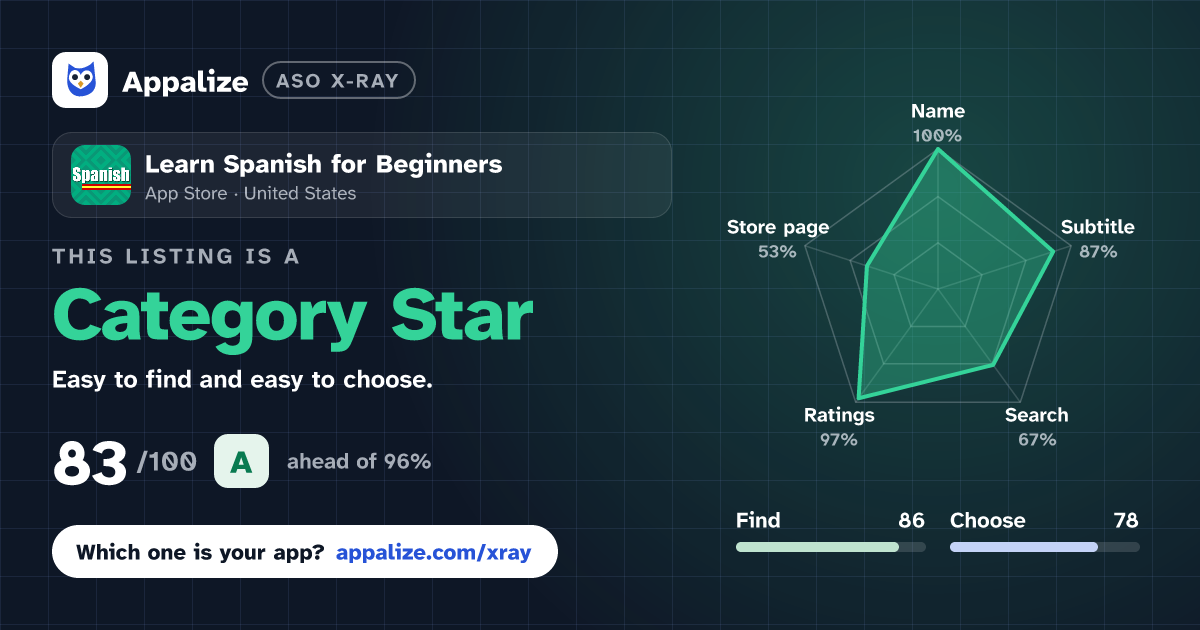1200x630 pixels.
Task: Open the appalize.com/xray link
Action: 434,552
